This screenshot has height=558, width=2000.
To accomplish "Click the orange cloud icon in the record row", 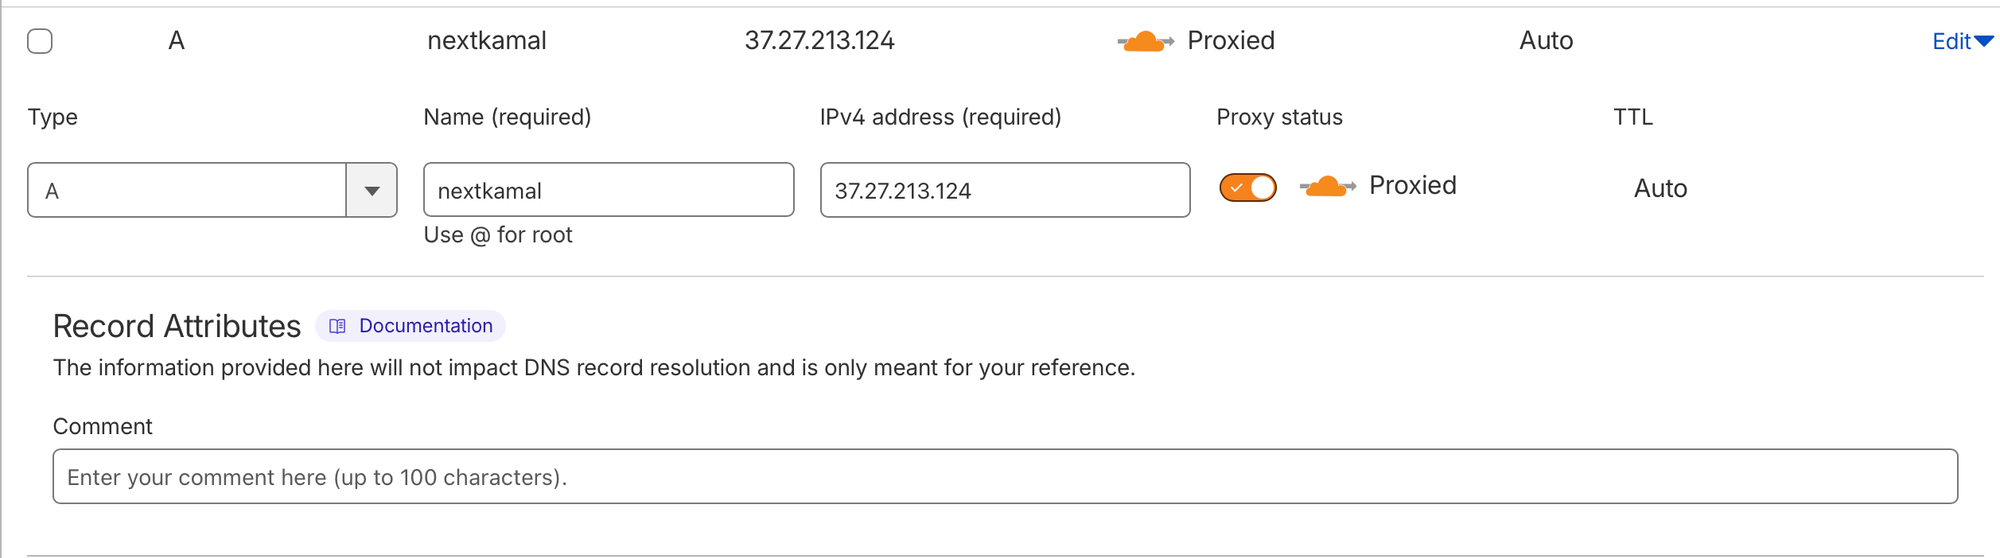I will [1145, 41].
